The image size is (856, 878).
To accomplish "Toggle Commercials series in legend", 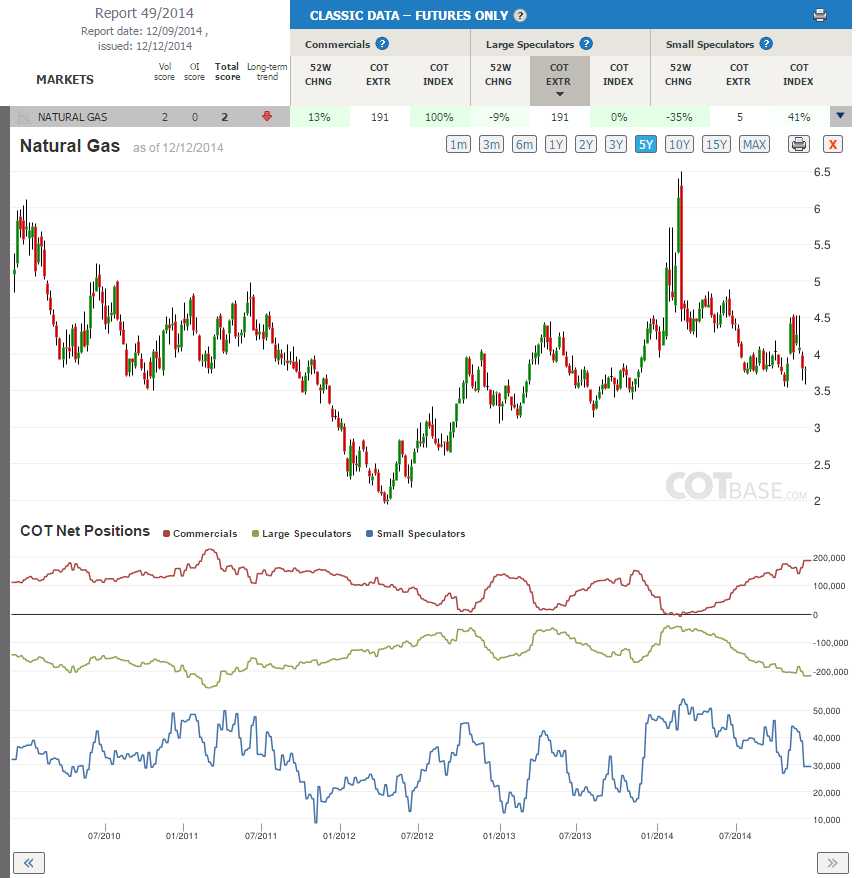I will coord(200,534).
